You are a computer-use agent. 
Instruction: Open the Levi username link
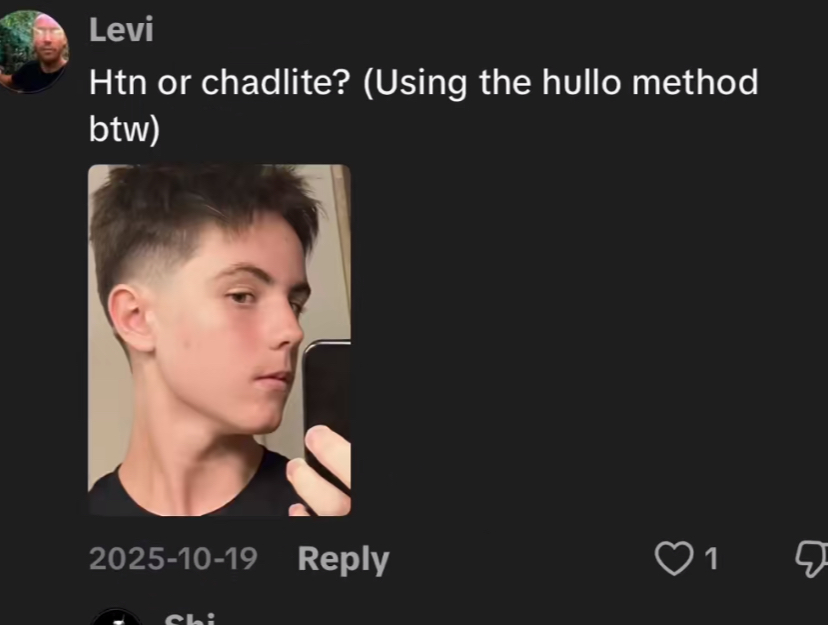click(x=121, y=30)
